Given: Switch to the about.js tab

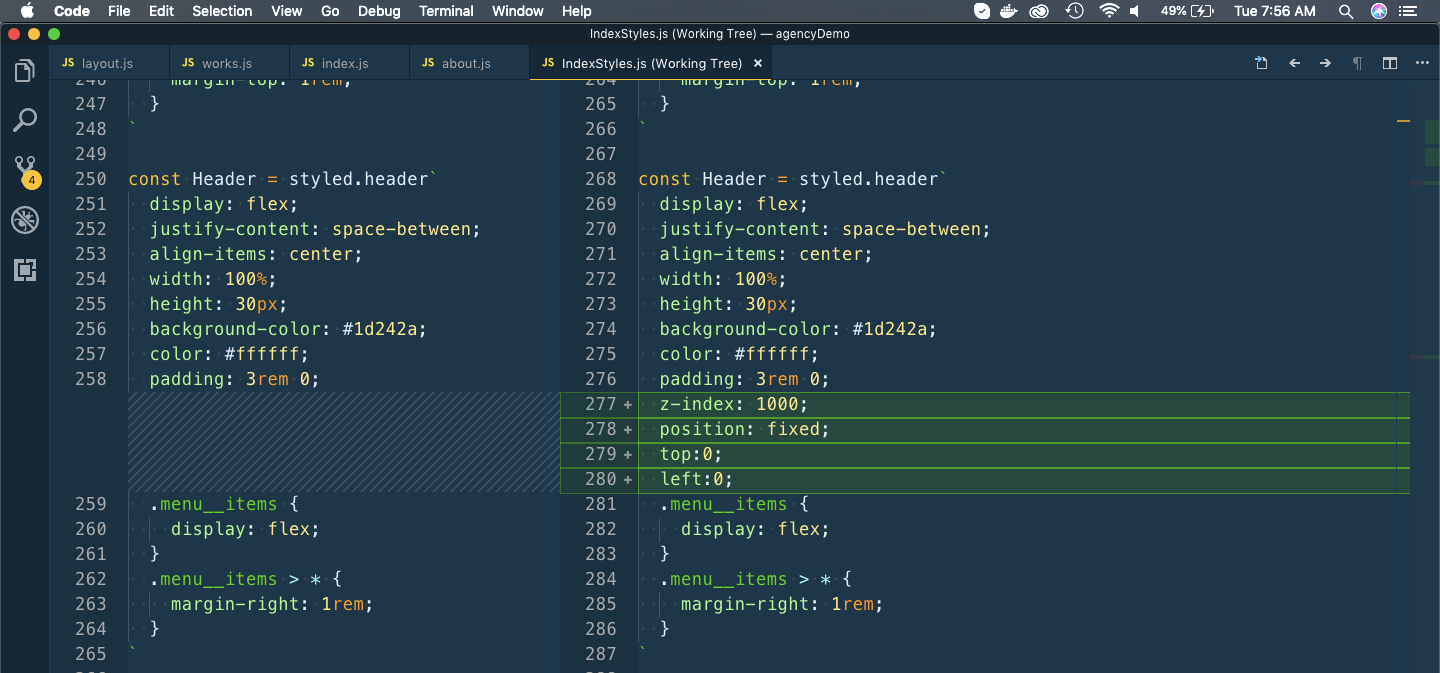Looking at the screenshot, I should [x=466, y=63].
